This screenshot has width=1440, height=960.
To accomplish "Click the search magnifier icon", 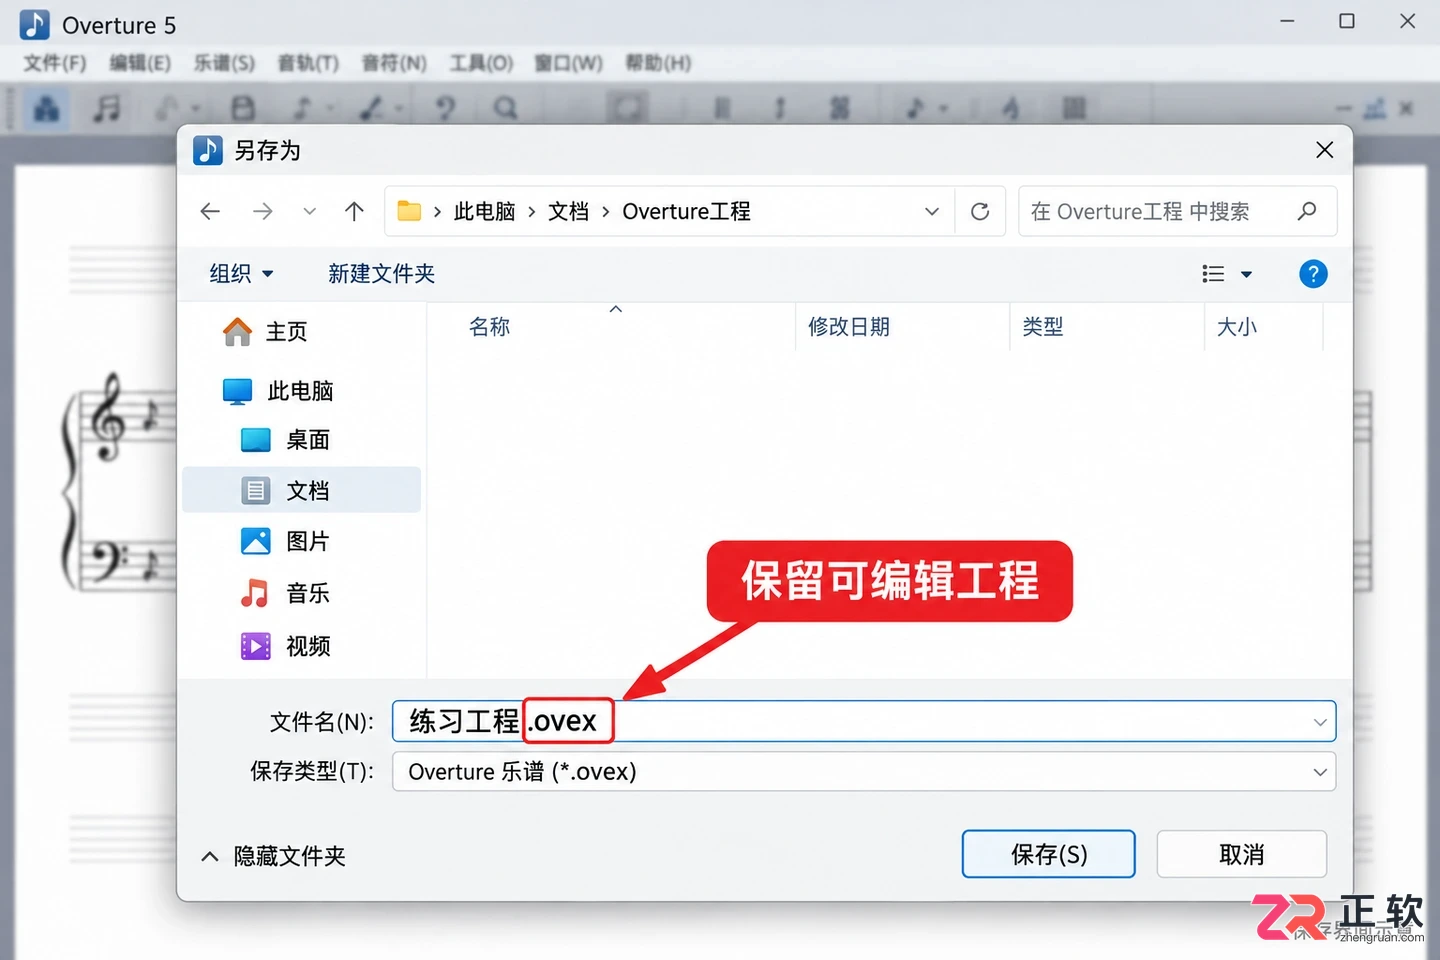I will click(x=1306, y=211).
